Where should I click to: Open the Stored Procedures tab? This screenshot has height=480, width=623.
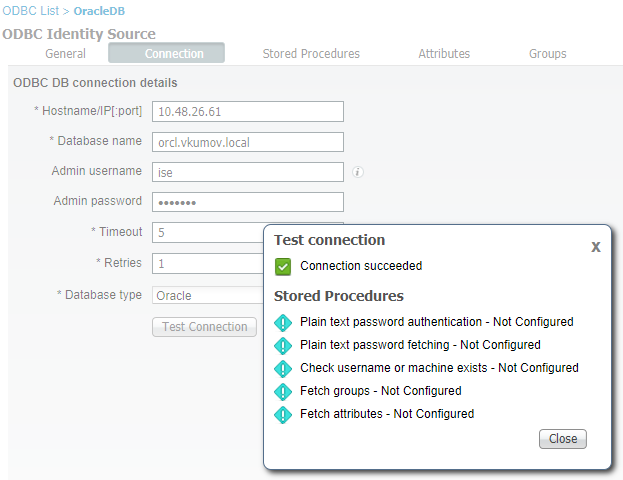(311, 54)
